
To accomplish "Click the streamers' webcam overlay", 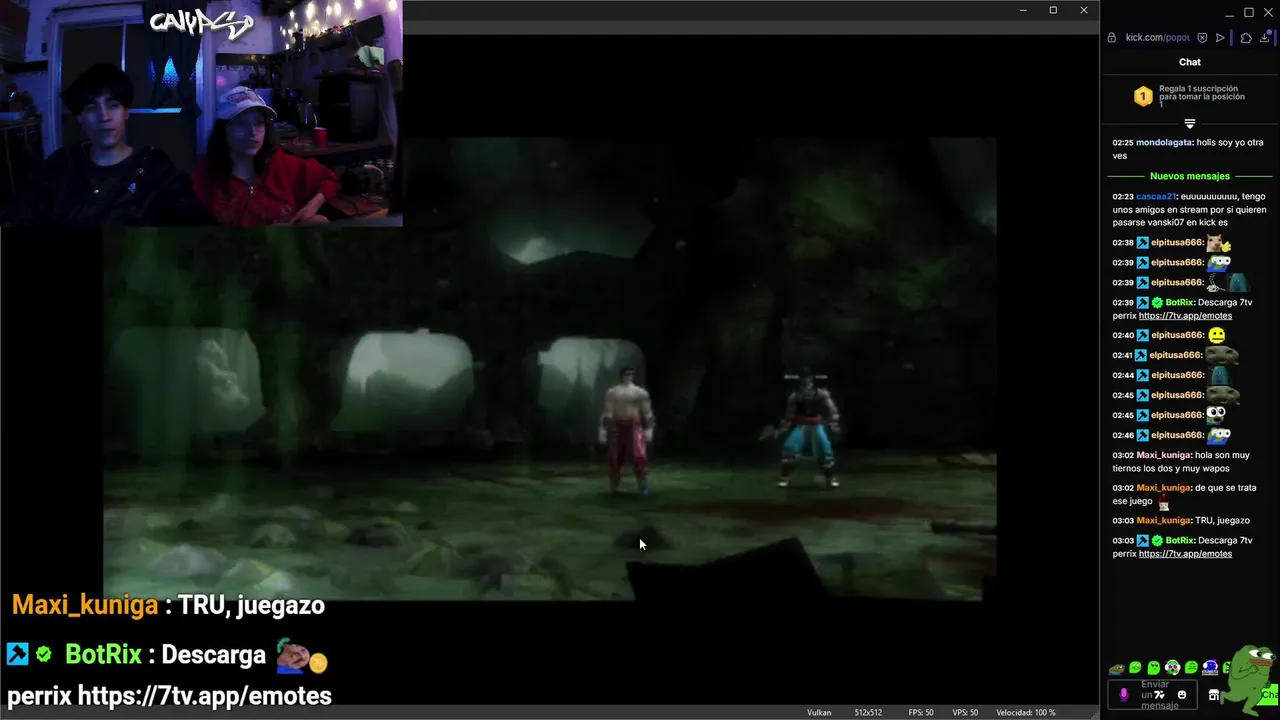I will click(201, 113).
